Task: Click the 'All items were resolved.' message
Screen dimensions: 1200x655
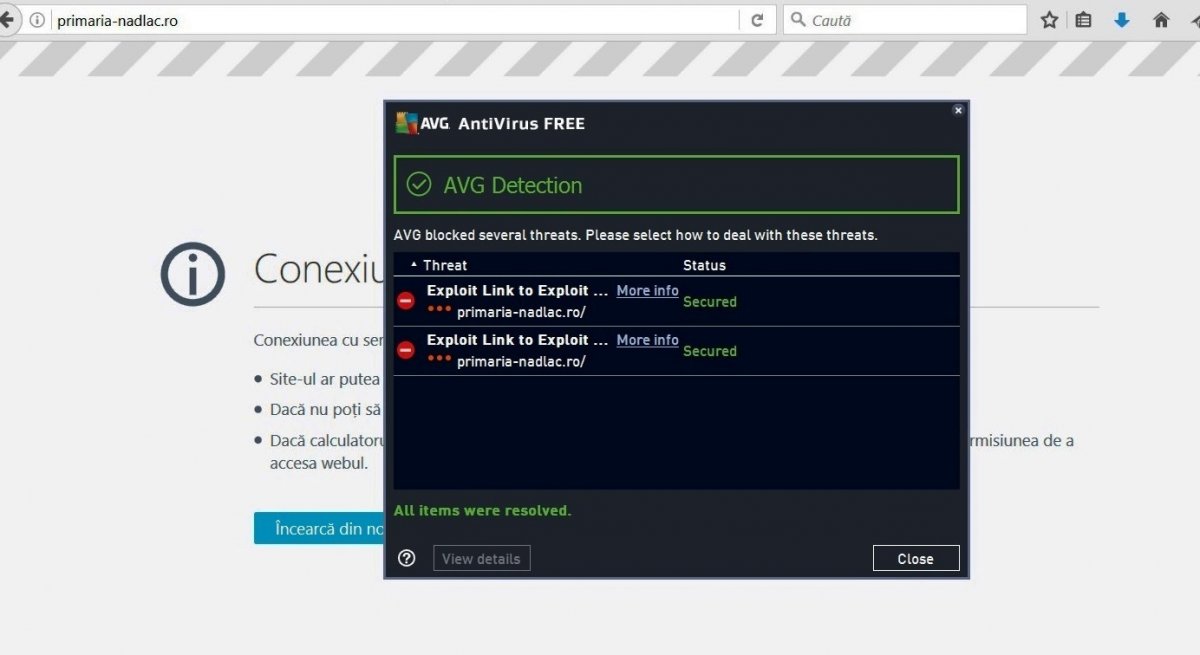Action: 483,510
